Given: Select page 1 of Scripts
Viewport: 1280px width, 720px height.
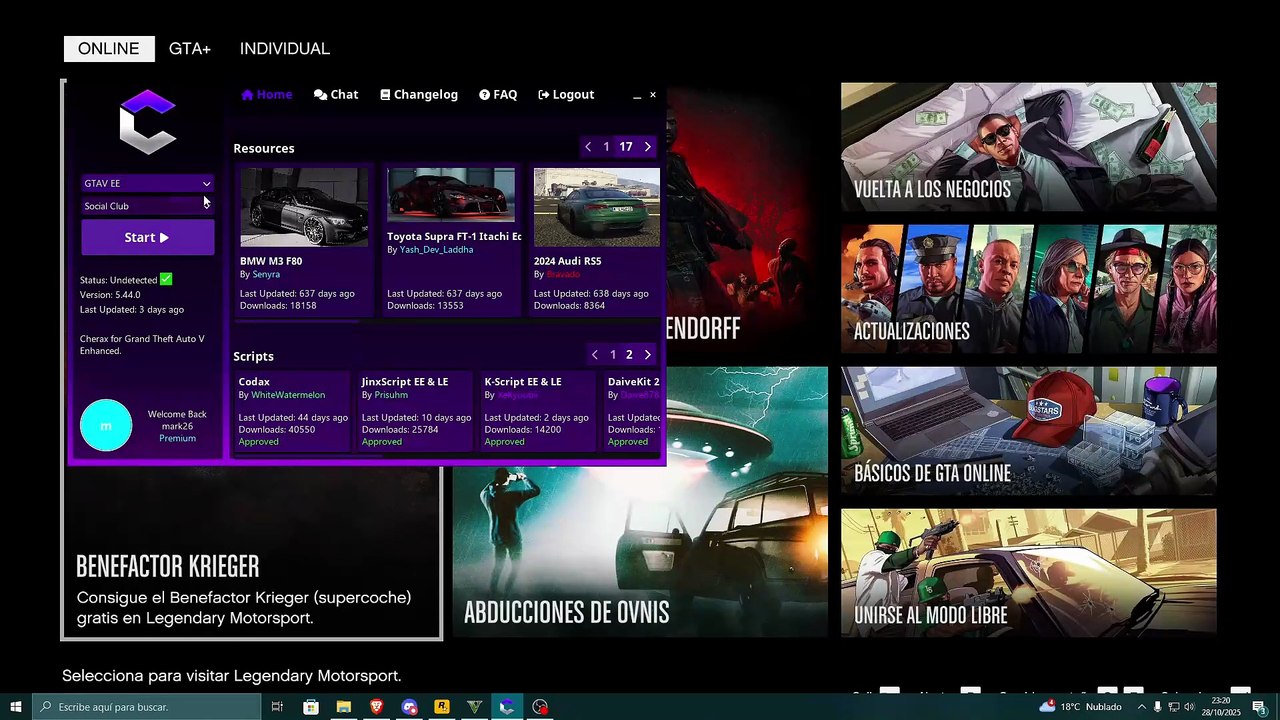Looking at the screenshot, I should 613,355.
